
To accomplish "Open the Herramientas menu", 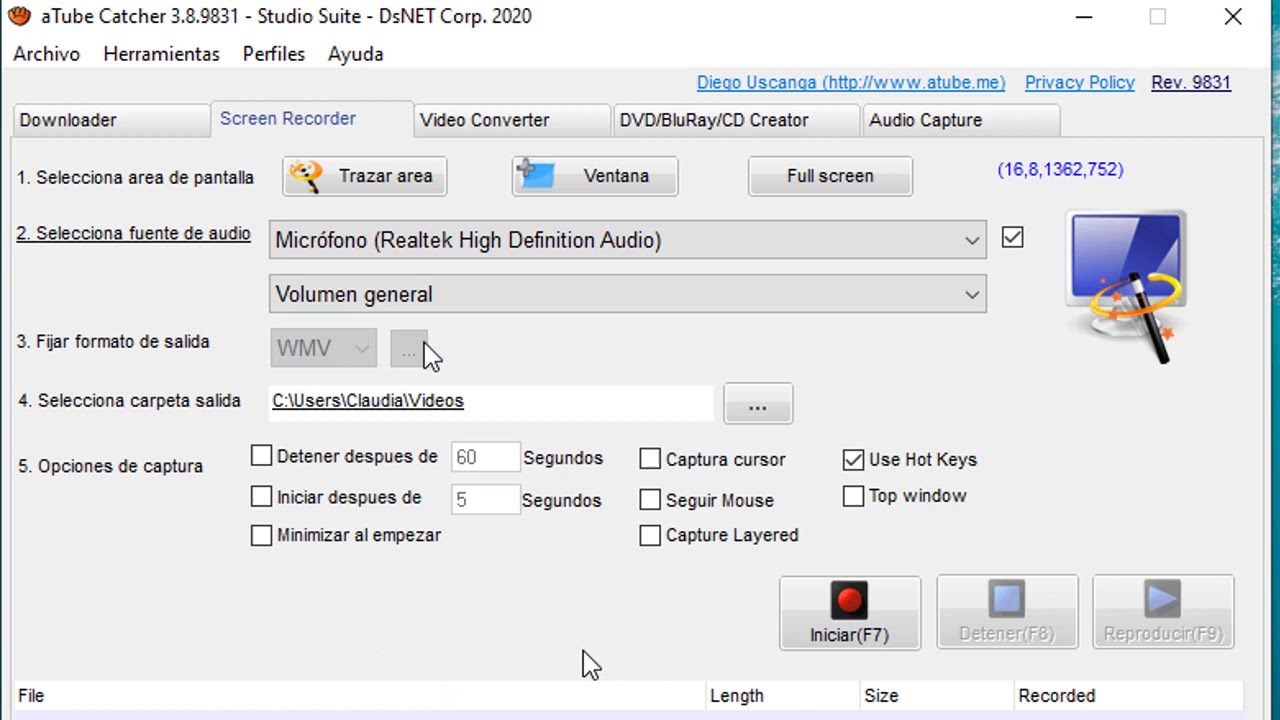I will [x=161, y=54].
